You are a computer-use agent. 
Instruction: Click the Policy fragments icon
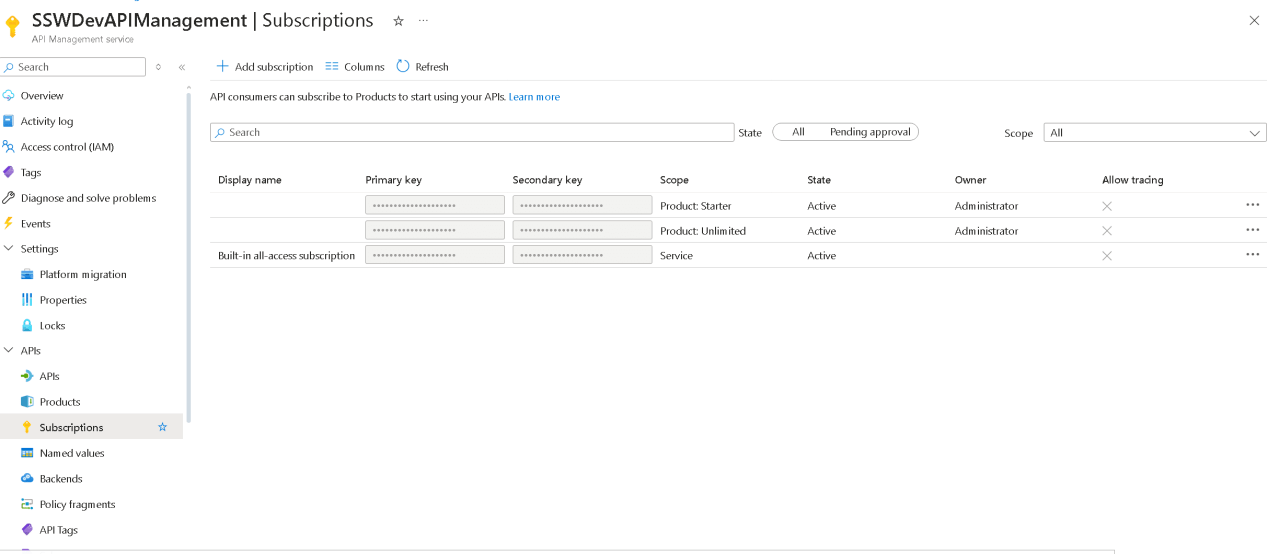pos(27,504)
